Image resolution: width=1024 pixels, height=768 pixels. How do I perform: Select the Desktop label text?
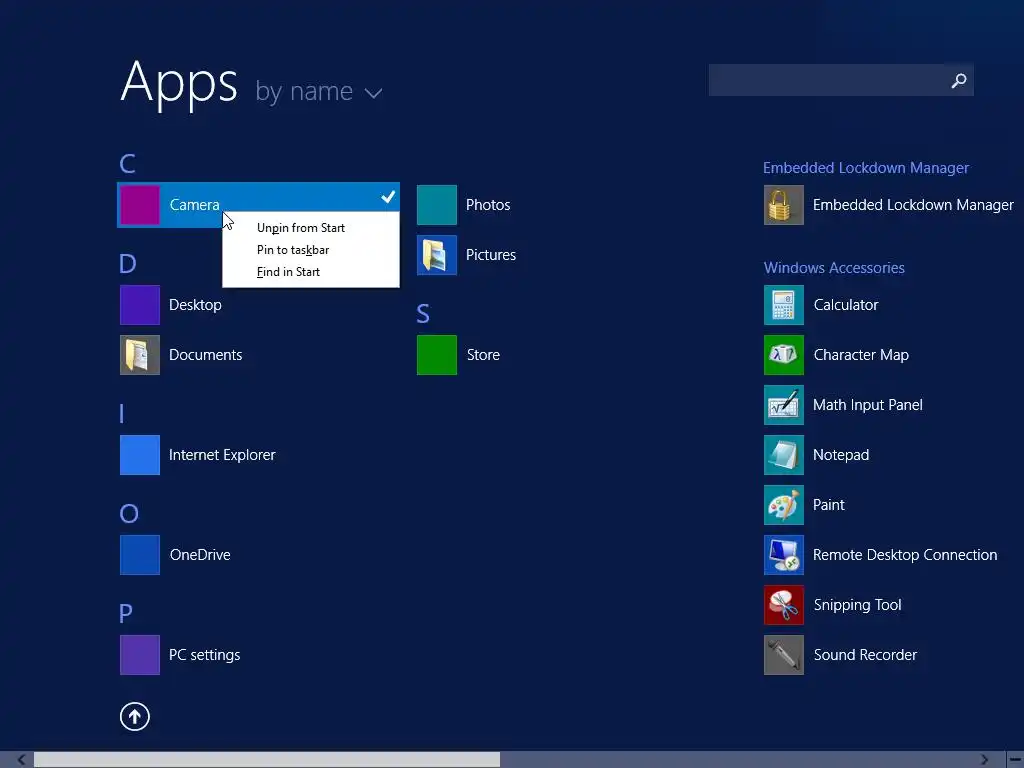pyautogui.click(x=195, y=305)
